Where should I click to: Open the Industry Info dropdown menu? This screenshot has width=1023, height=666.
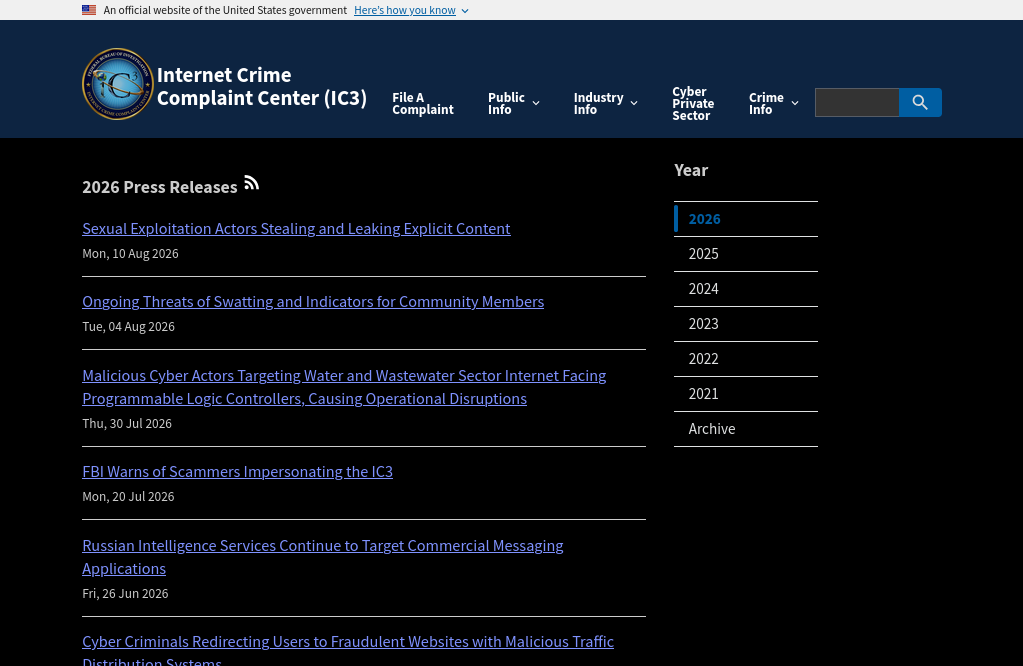(605, 103)
